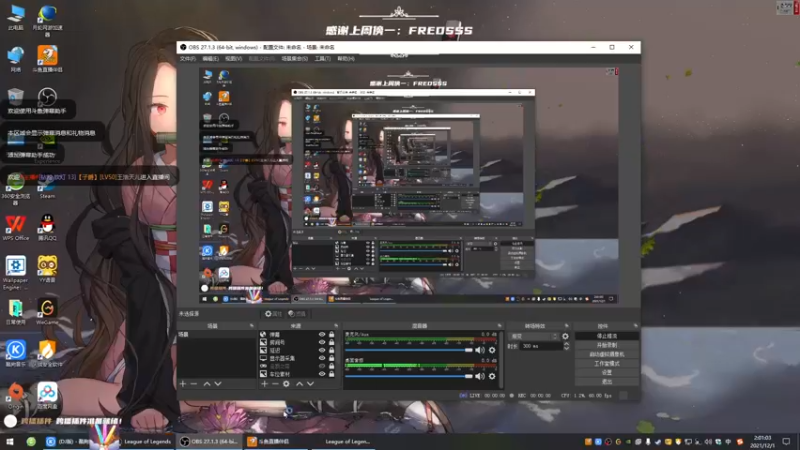The image size is (800, 450).
Task: Select the display capture source row
Action: point(297,358)
